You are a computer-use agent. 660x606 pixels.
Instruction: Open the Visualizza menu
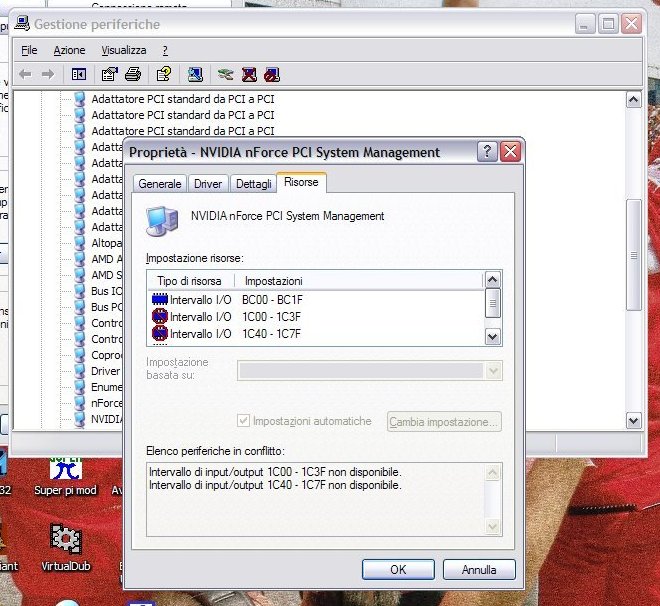(x=124, y=50)
